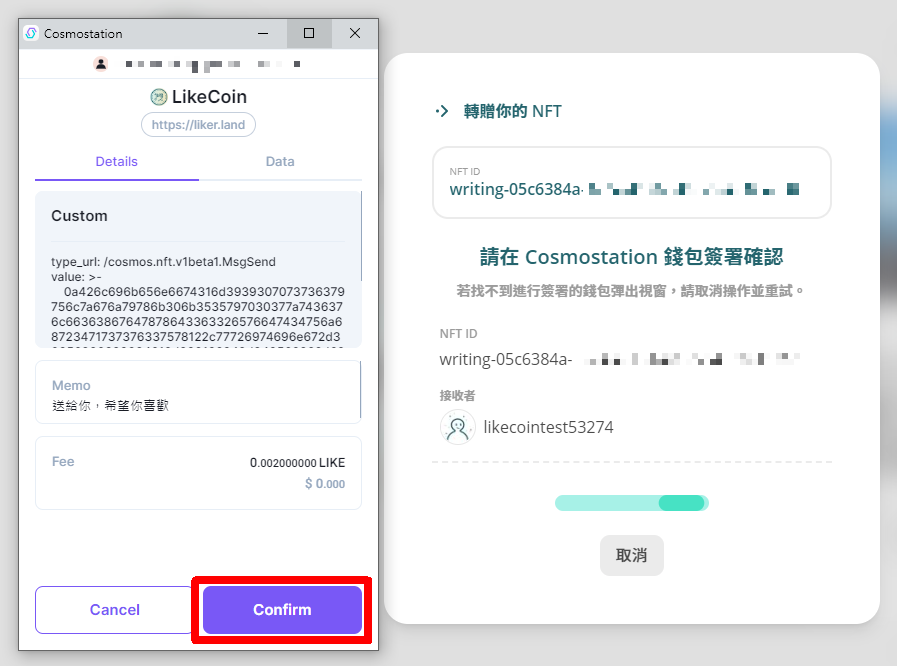Click the heading 請在 Cosmostation 錢包簽署確認

tap(632, 256)
